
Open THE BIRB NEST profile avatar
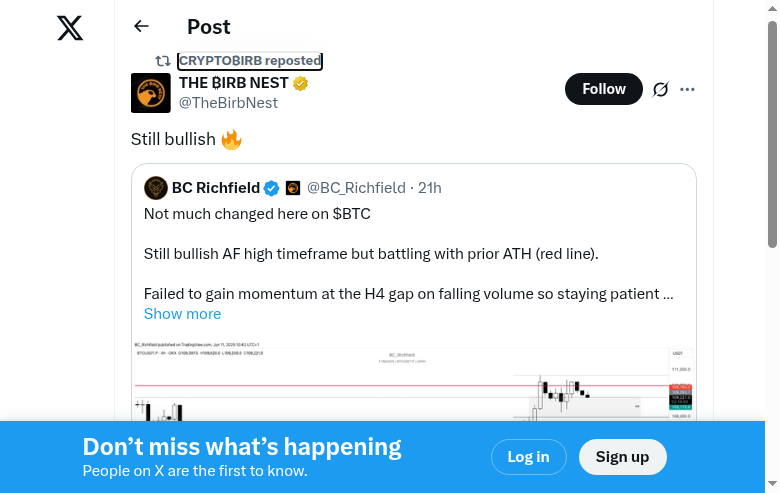click(x=151, y=93)
